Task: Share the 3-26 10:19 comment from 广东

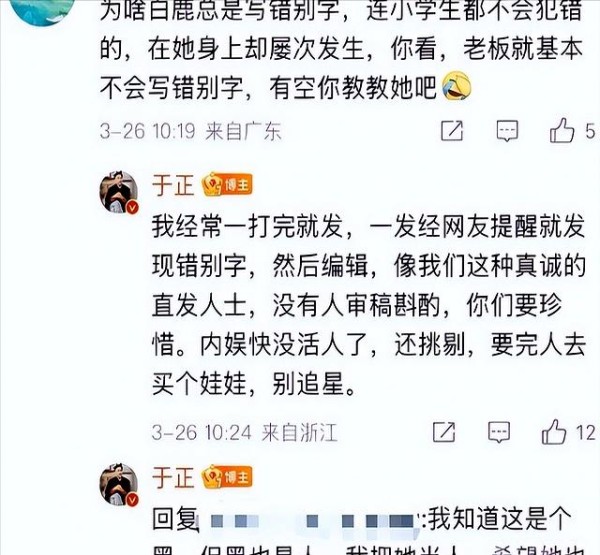Action: coord(452,131)
